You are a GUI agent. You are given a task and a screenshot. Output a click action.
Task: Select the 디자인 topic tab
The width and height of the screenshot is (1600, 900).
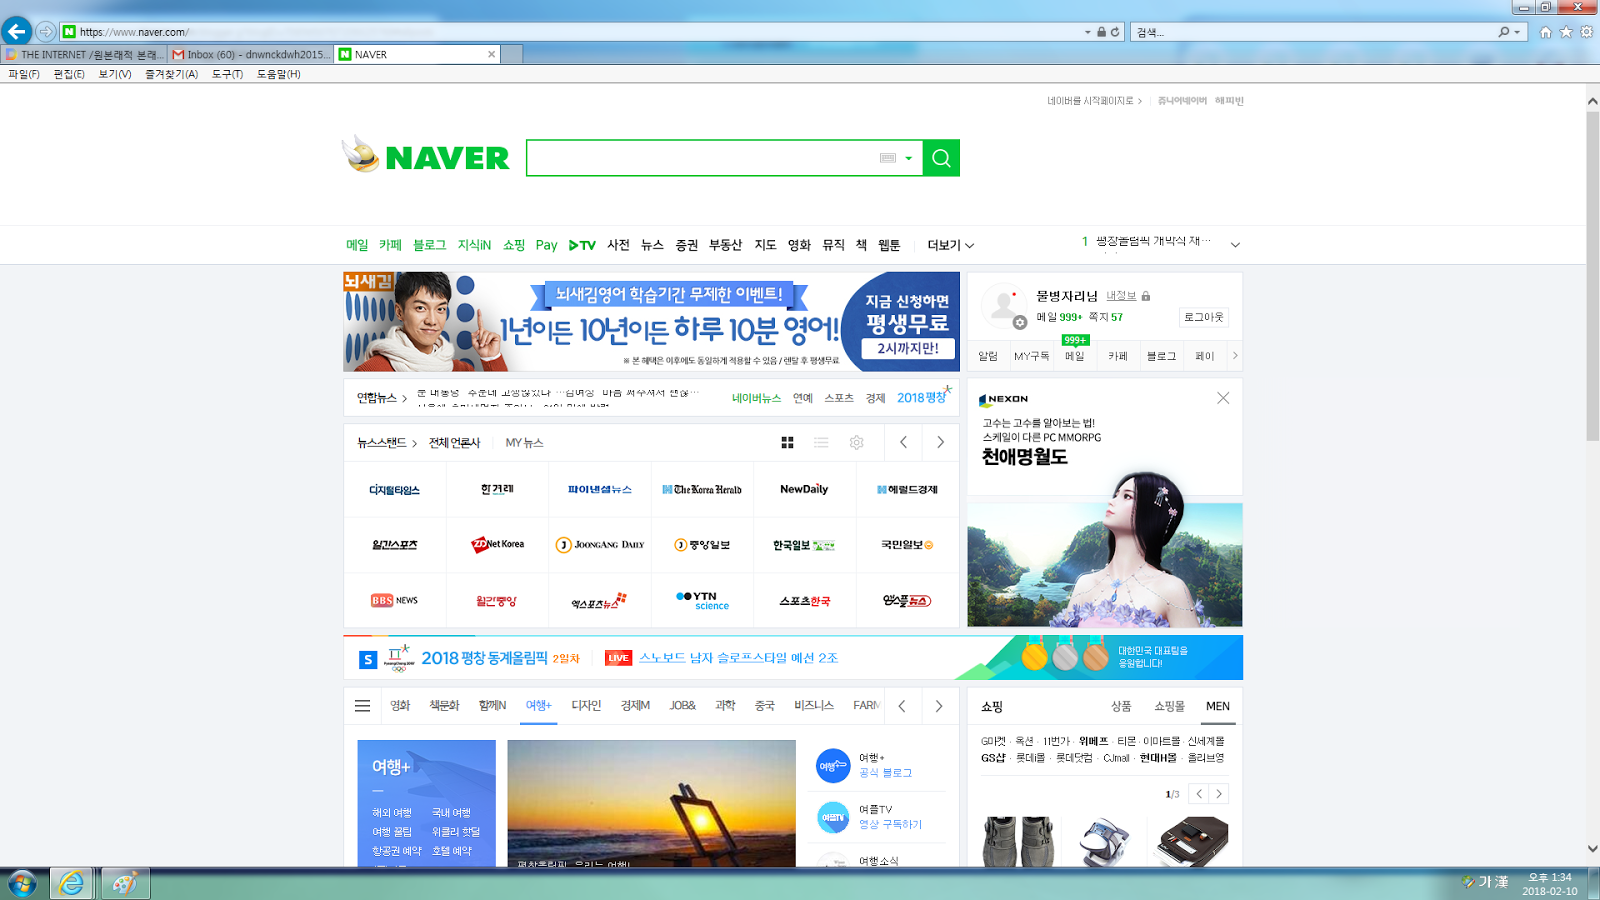586,706
